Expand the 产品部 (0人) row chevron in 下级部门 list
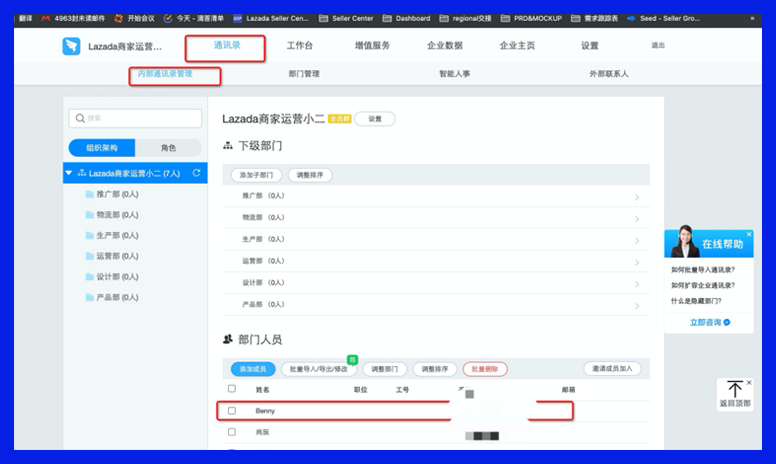776x464 pixels. [x=637, y=306]
